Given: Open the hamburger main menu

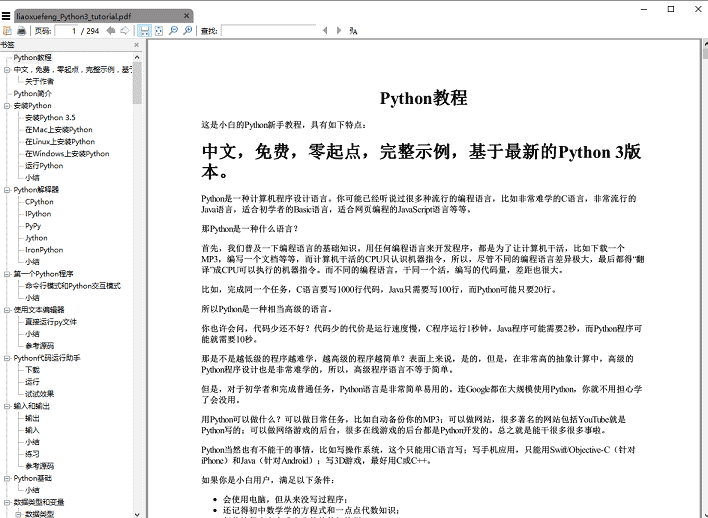Looking at the screenshot, I should coord(6,16).
